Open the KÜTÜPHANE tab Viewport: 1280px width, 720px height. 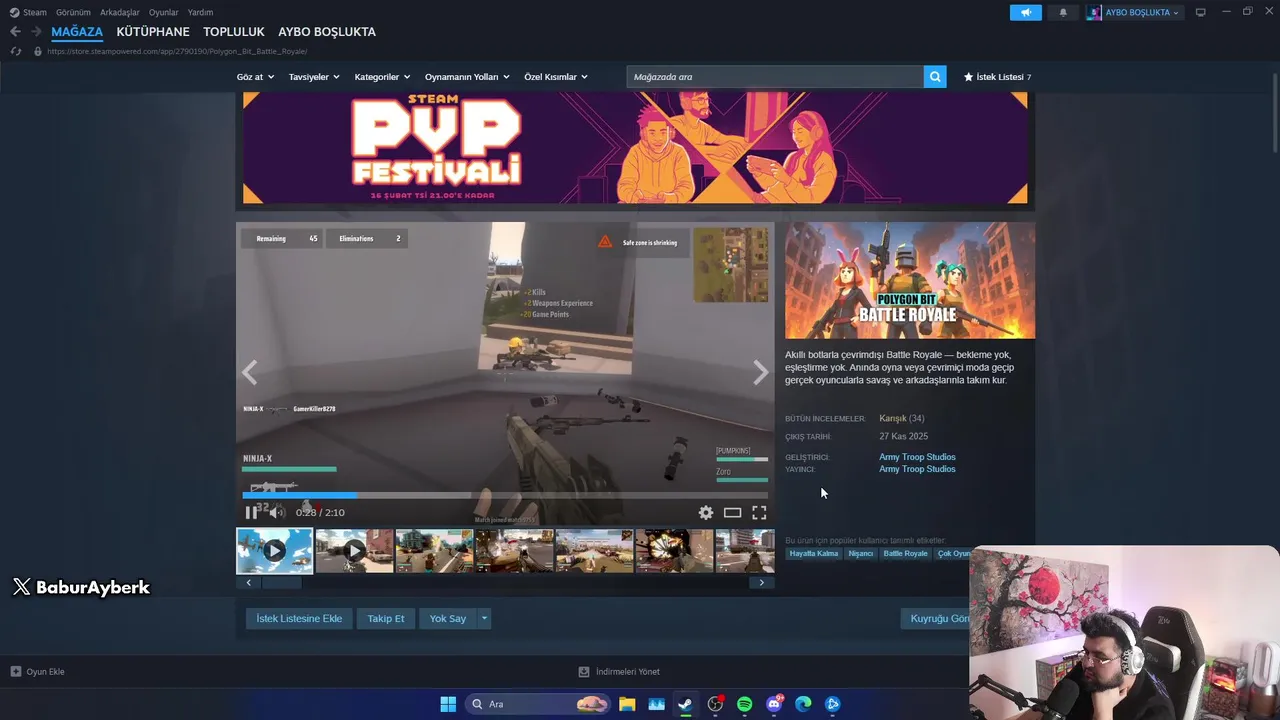[153, 32]
